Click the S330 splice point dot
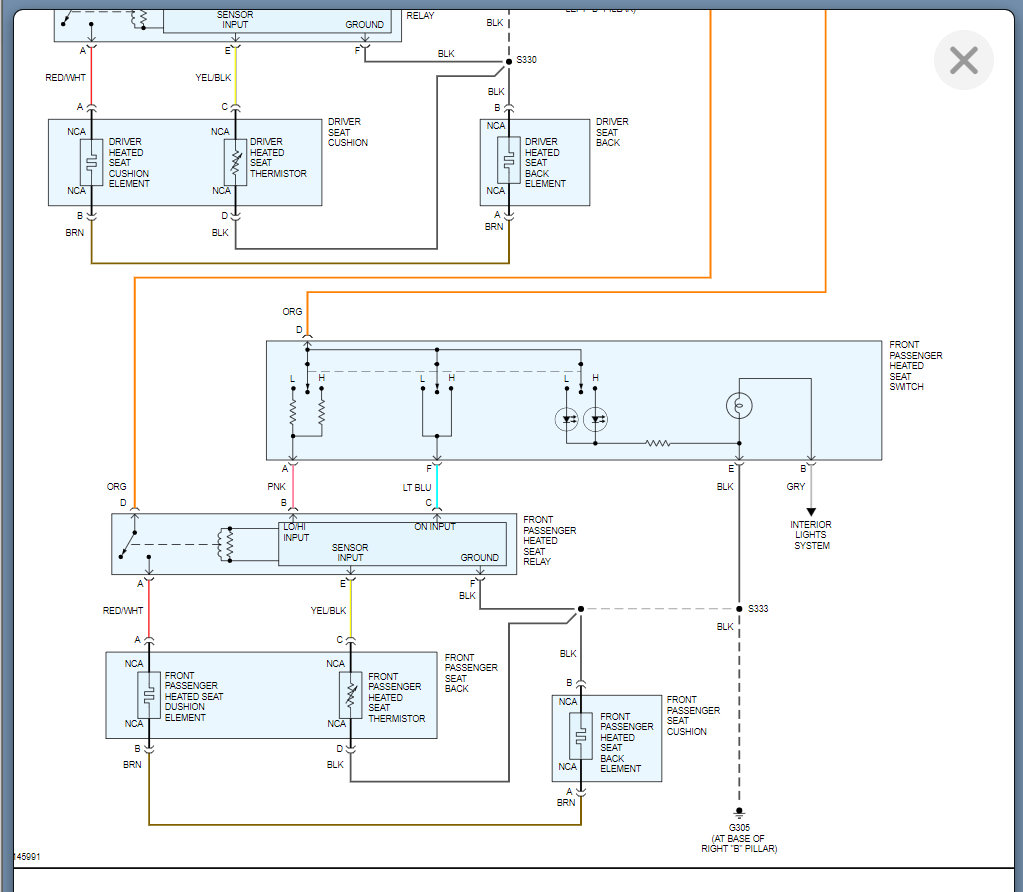Image resolution: width=1023 pixels, height=892 pixels. coord(509,61)
